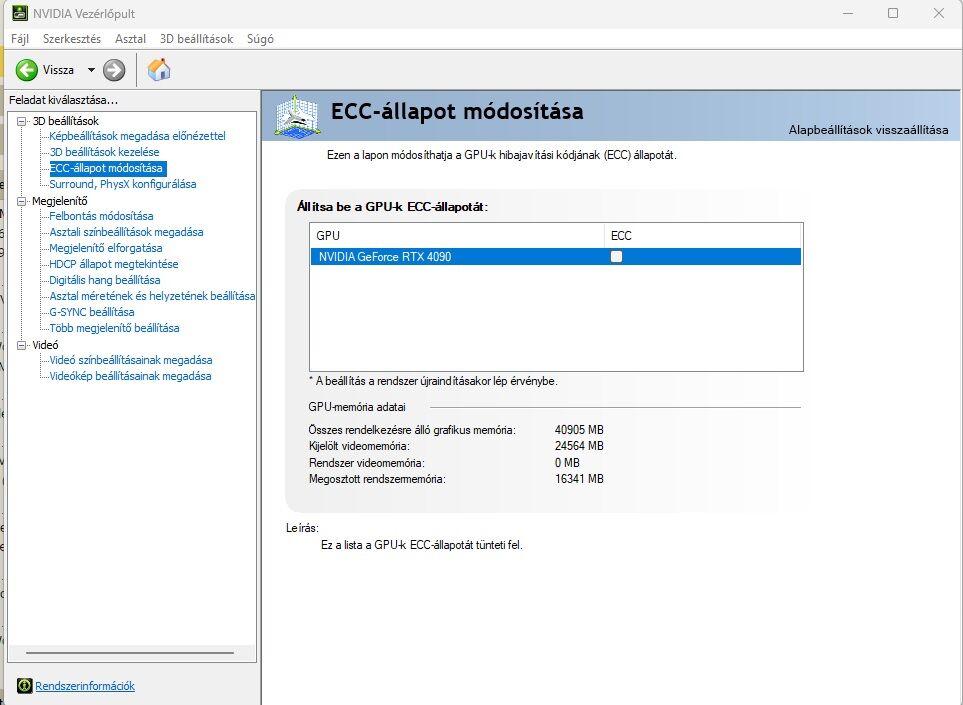Select Videó színbeállításainak megadása
Screen dimensions: 963x705
pyautogui.click(x=131, y=360)
